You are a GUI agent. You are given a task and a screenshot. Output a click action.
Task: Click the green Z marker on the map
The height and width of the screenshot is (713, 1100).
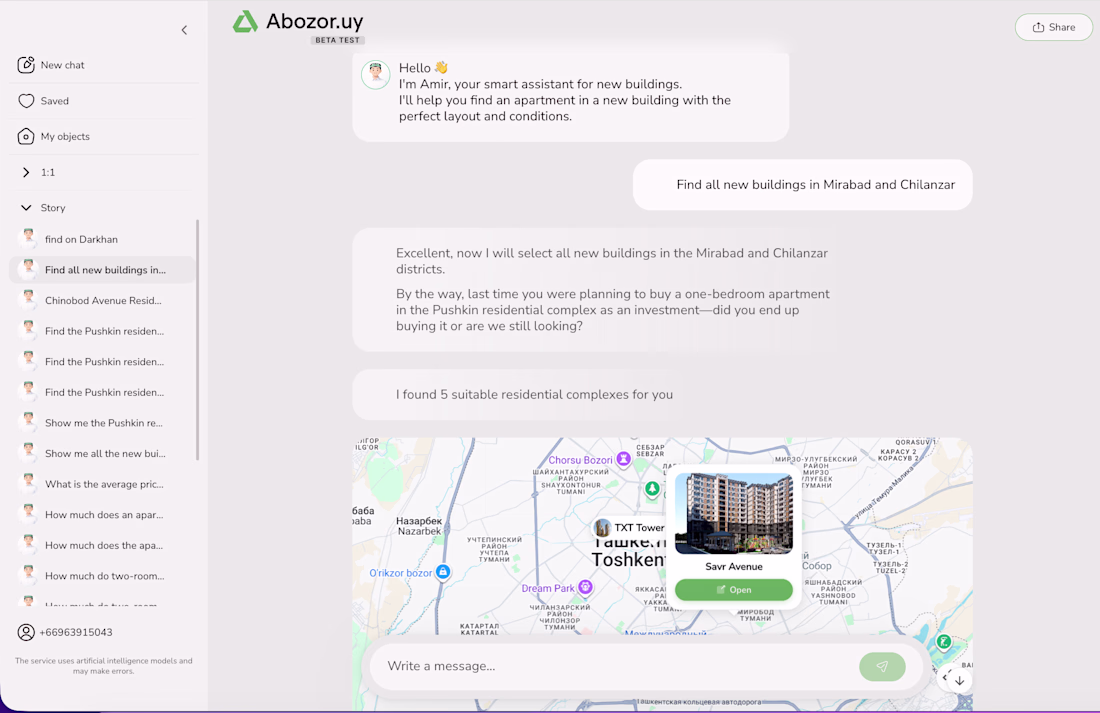[944, 642]
